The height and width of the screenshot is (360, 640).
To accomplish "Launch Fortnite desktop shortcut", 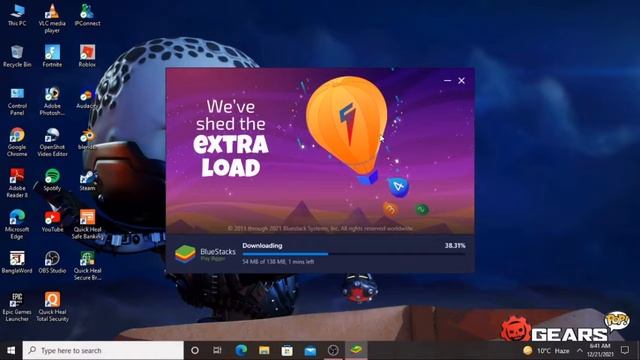I will click(52, 56).
